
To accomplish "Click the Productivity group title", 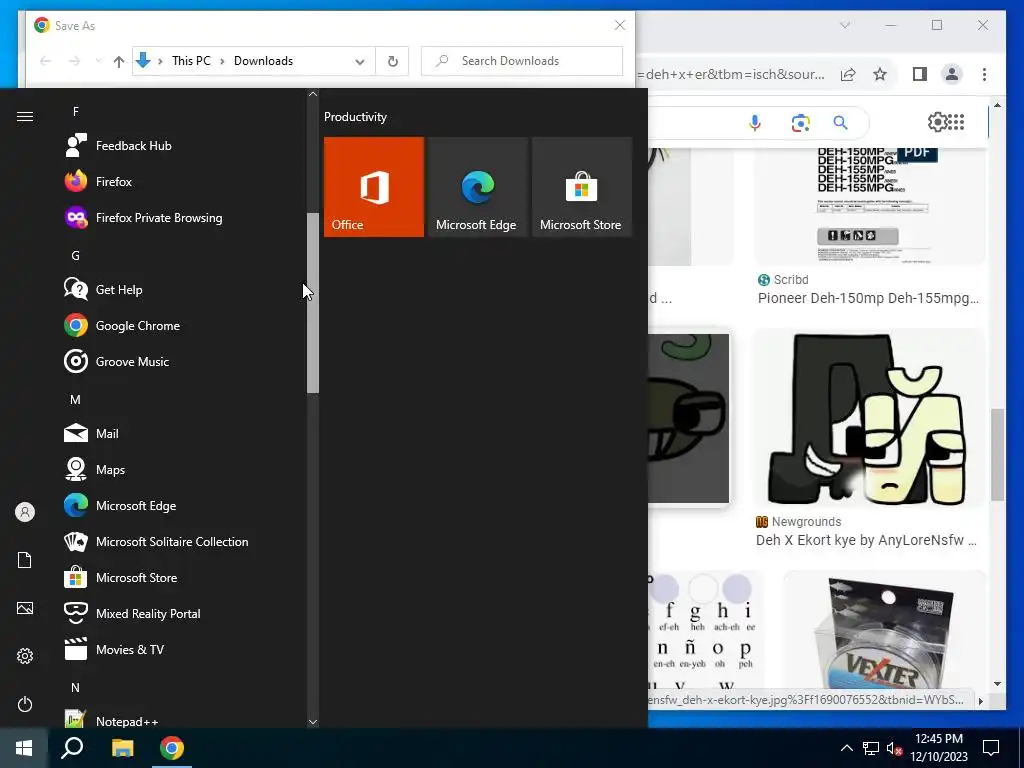I will tap(355, 117).
